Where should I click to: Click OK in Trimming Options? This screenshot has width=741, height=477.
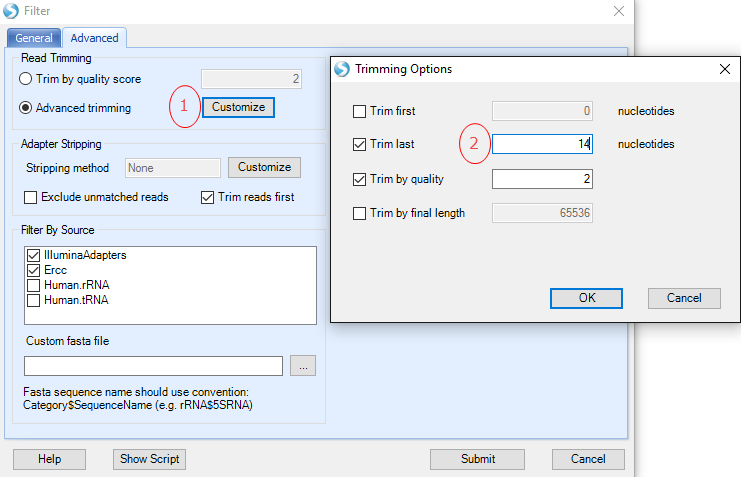(586, 298)
